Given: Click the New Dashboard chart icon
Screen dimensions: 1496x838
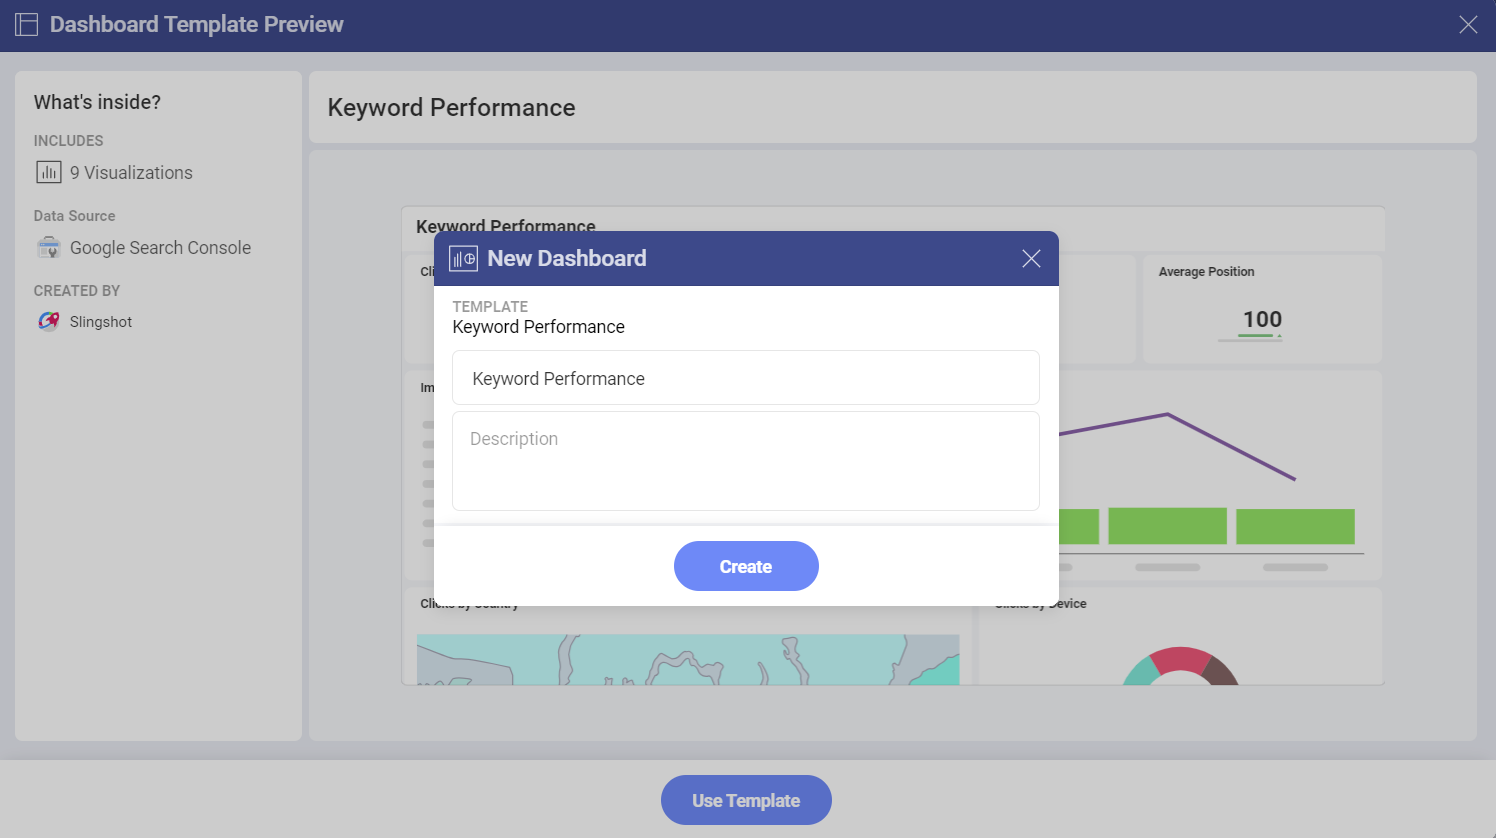Looking at the screenshot, I should pyautogui.click(x=463, y=259).
